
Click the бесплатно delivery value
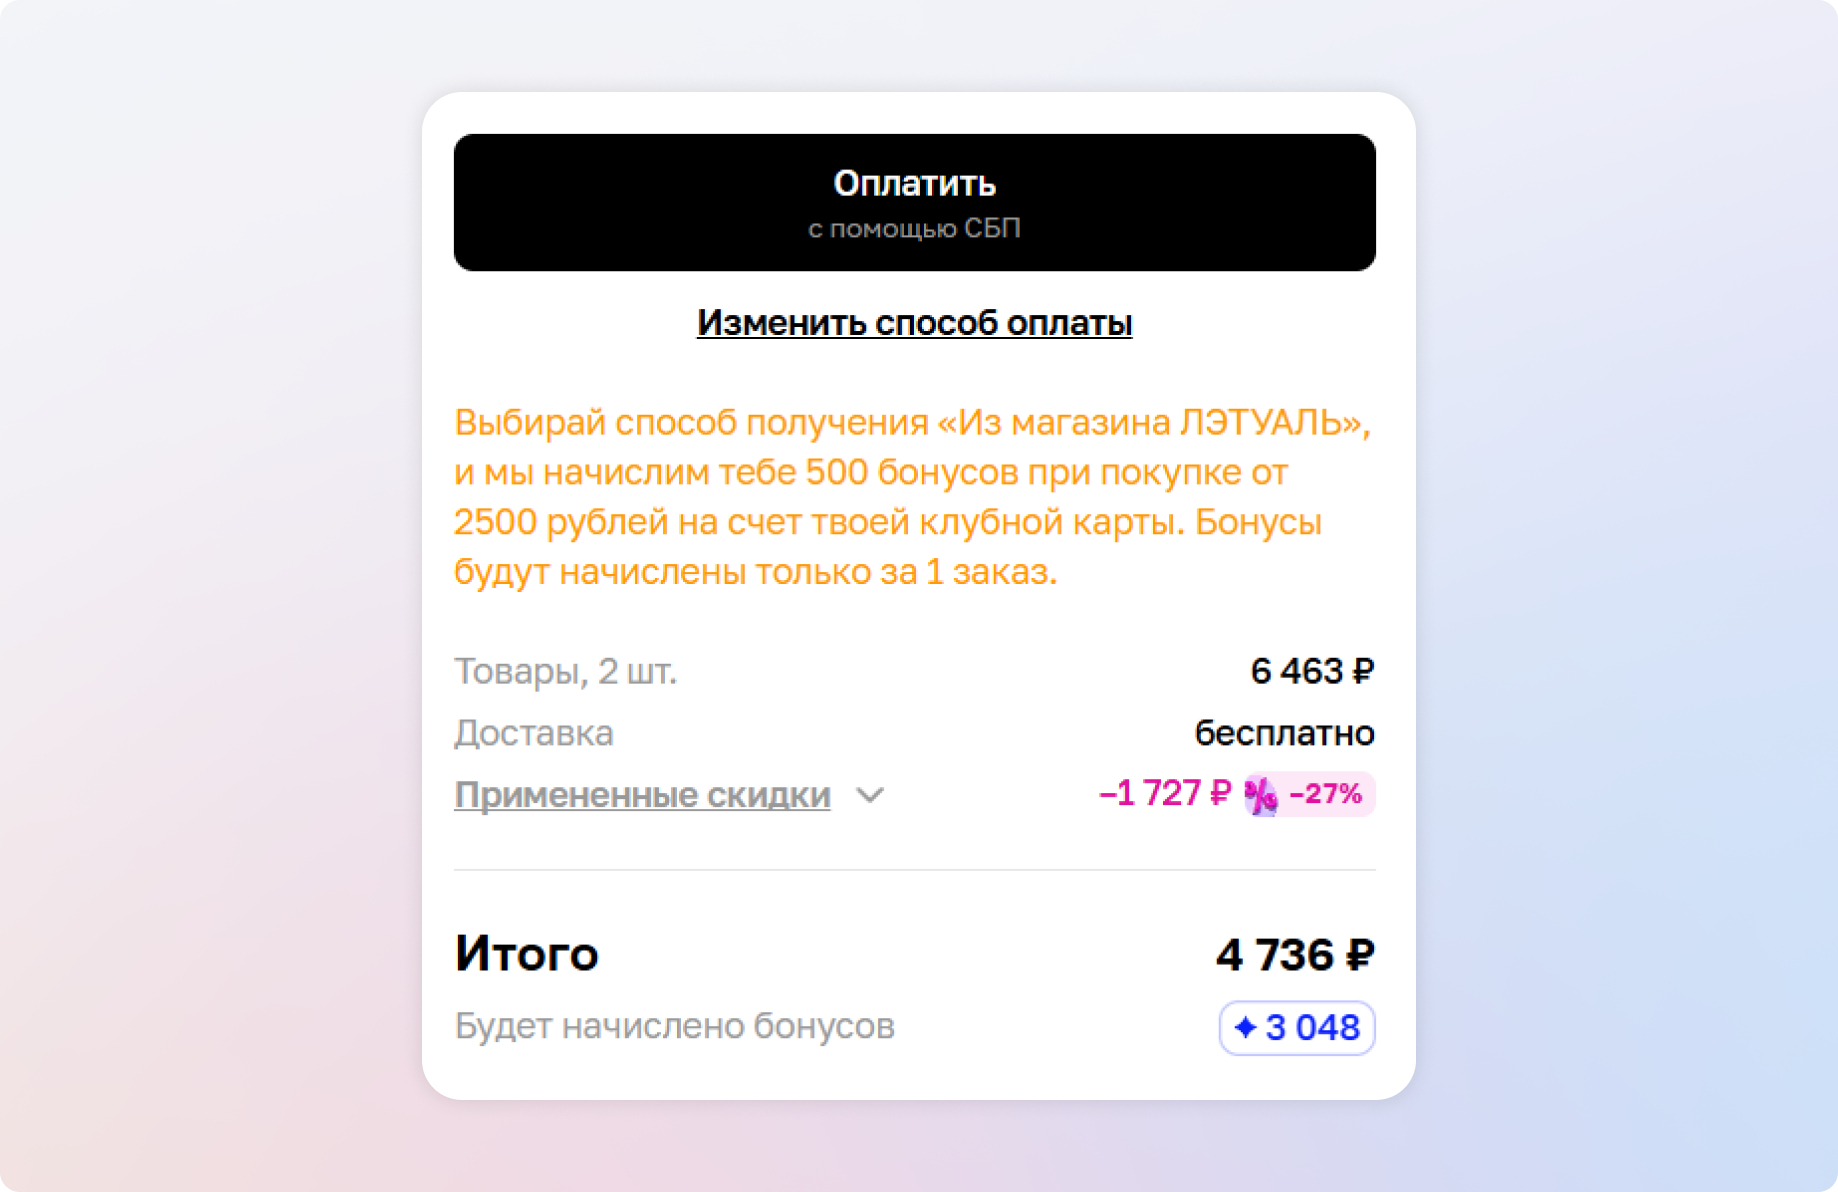click(x=1284, y=733)
